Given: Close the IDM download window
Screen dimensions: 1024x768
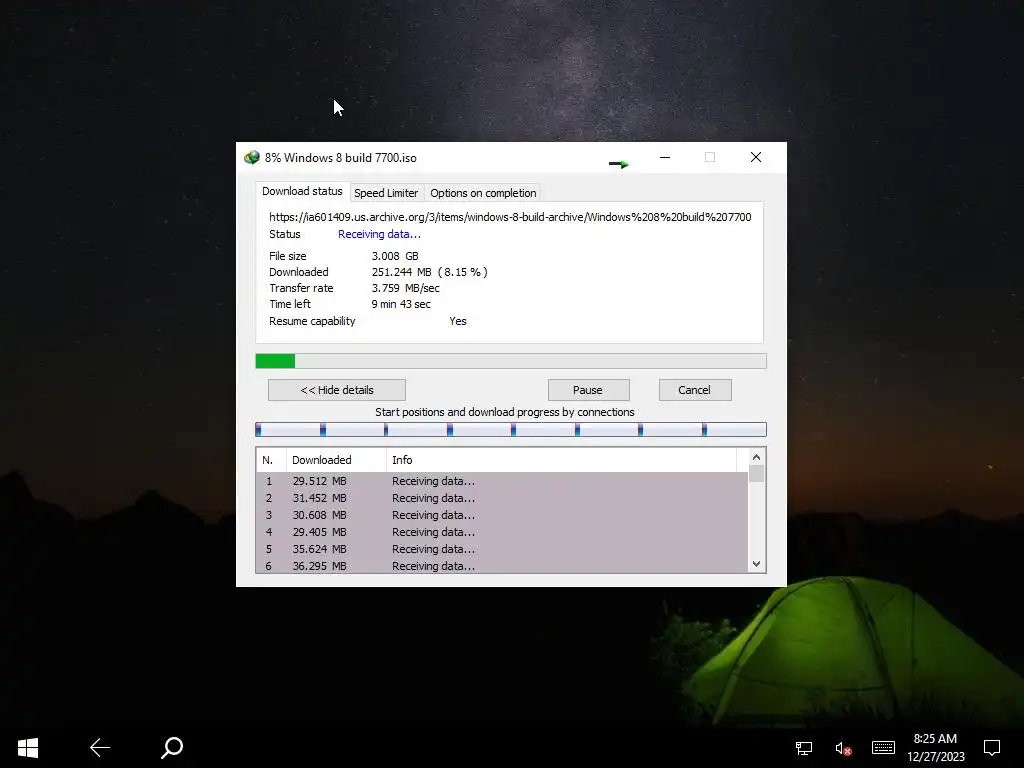Looking at the screenshot, I should point(756,157).
